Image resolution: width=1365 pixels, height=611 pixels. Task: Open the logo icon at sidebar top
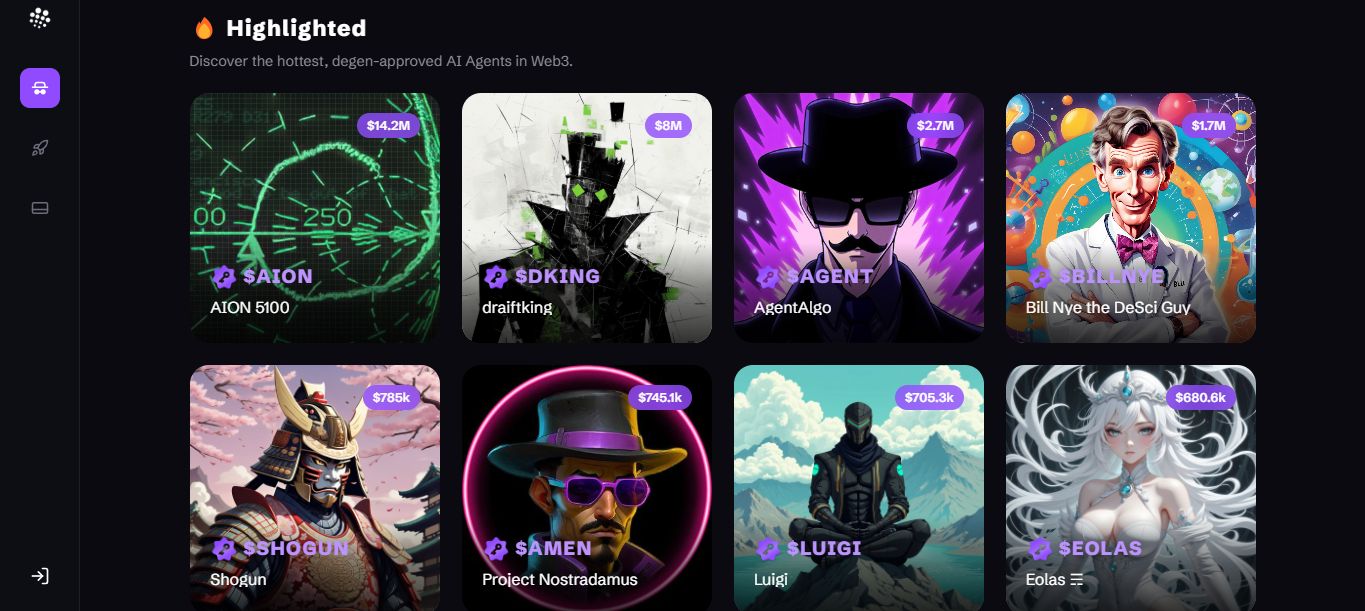(x=40, y=18)
